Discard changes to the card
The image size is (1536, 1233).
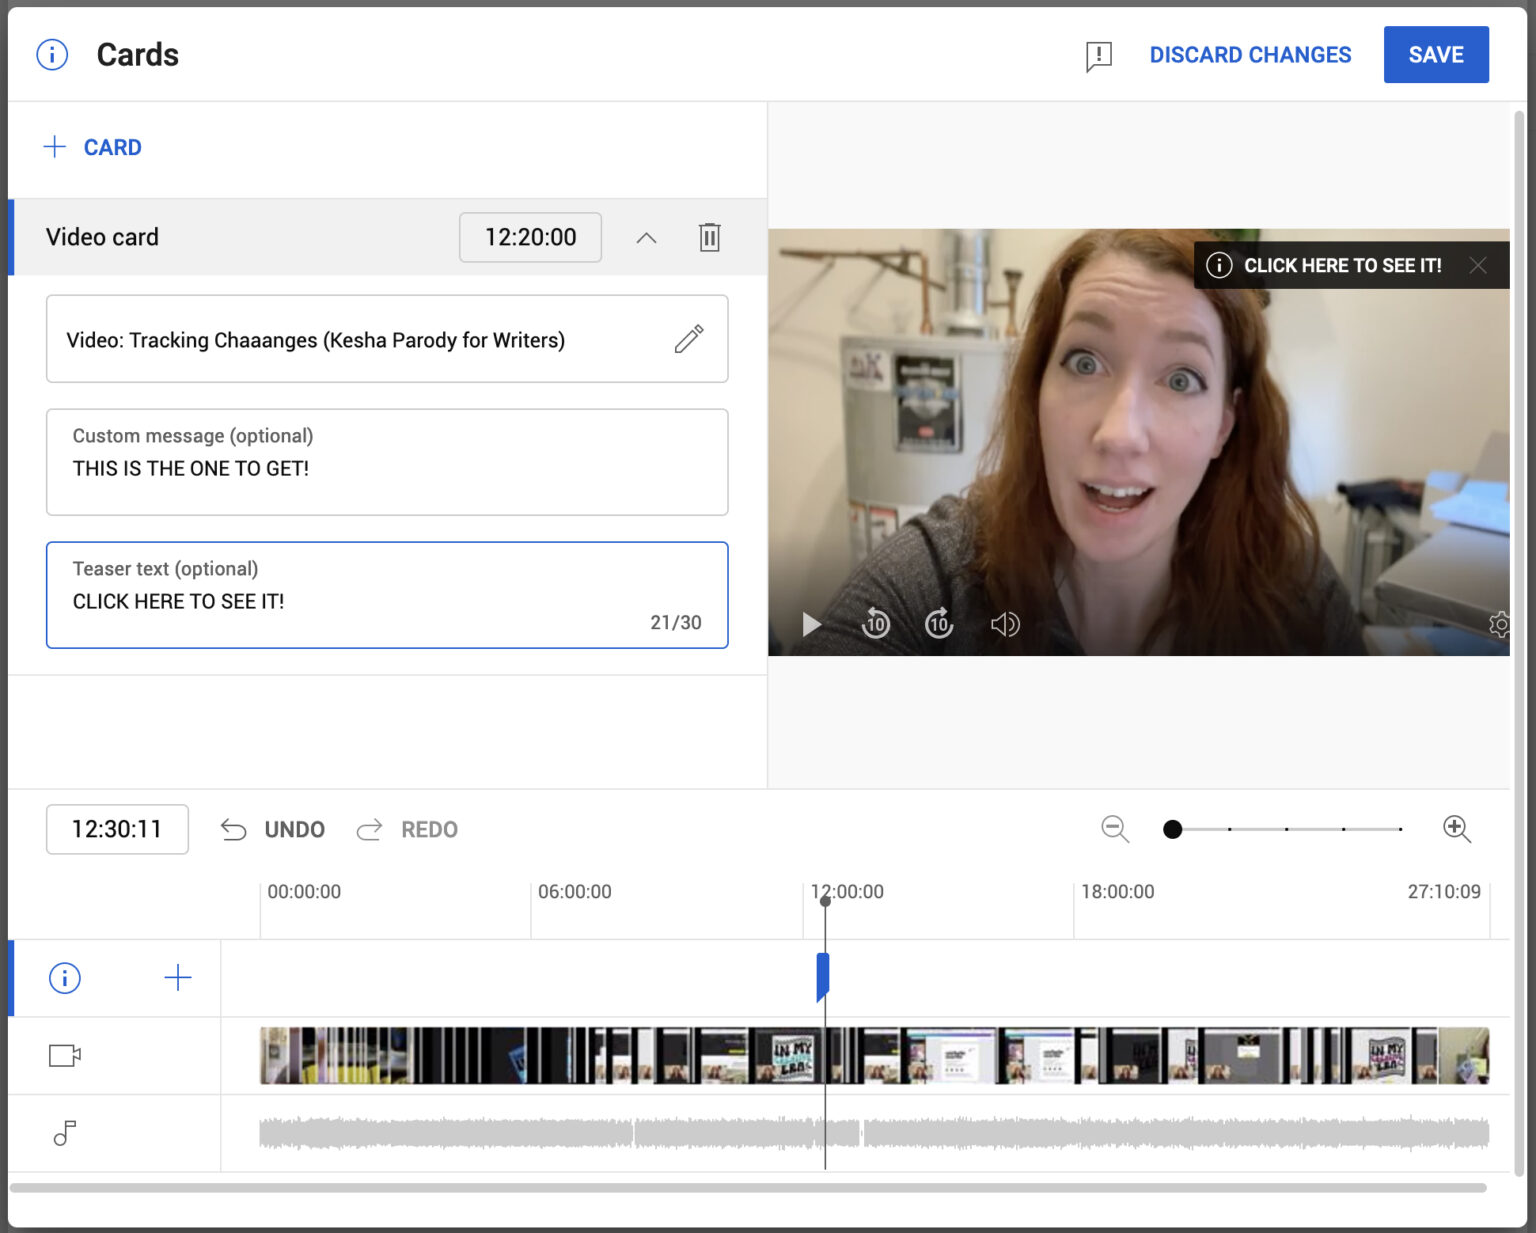coord(1250,55)
